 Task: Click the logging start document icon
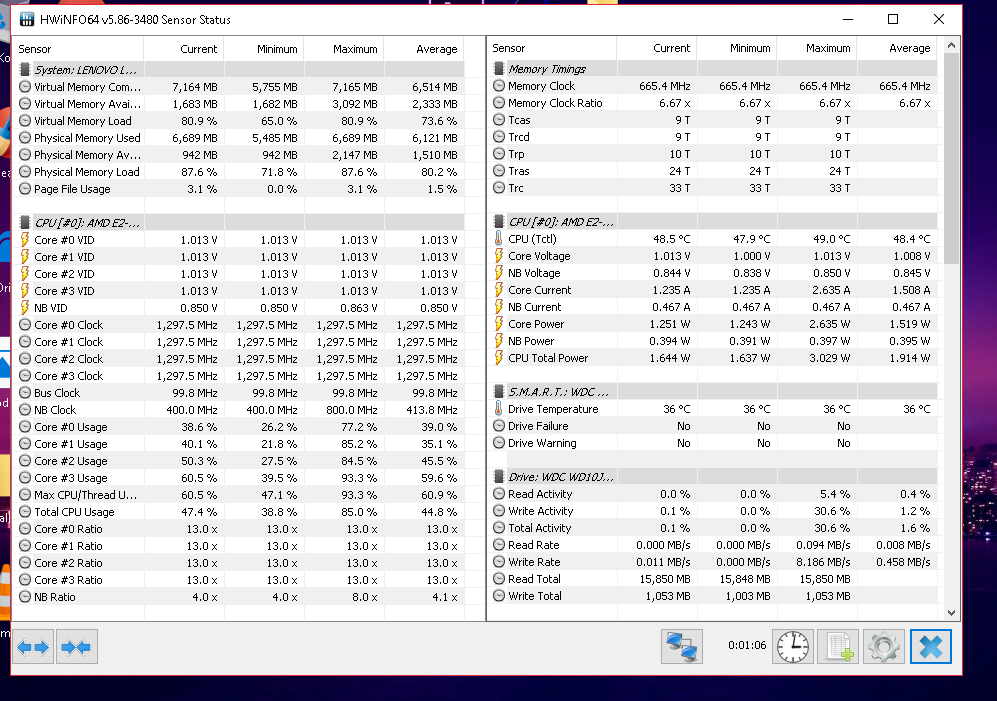pos(838,646)
